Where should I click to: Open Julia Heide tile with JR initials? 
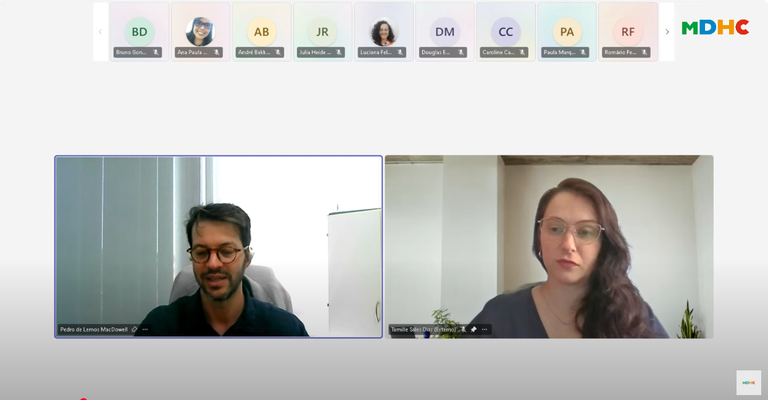pos(322,32)
